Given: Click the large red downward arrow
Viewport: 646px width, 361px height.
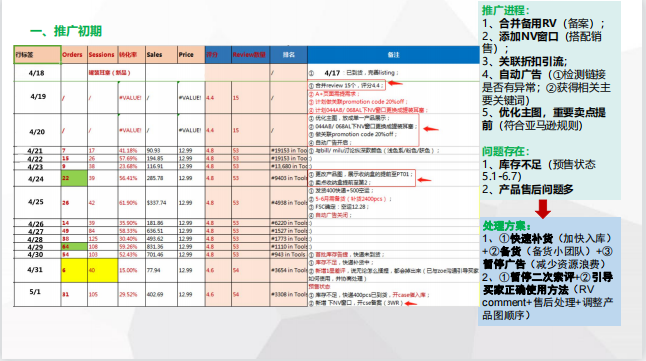Looking at the screenshot, I should click(x=543, y=209).
